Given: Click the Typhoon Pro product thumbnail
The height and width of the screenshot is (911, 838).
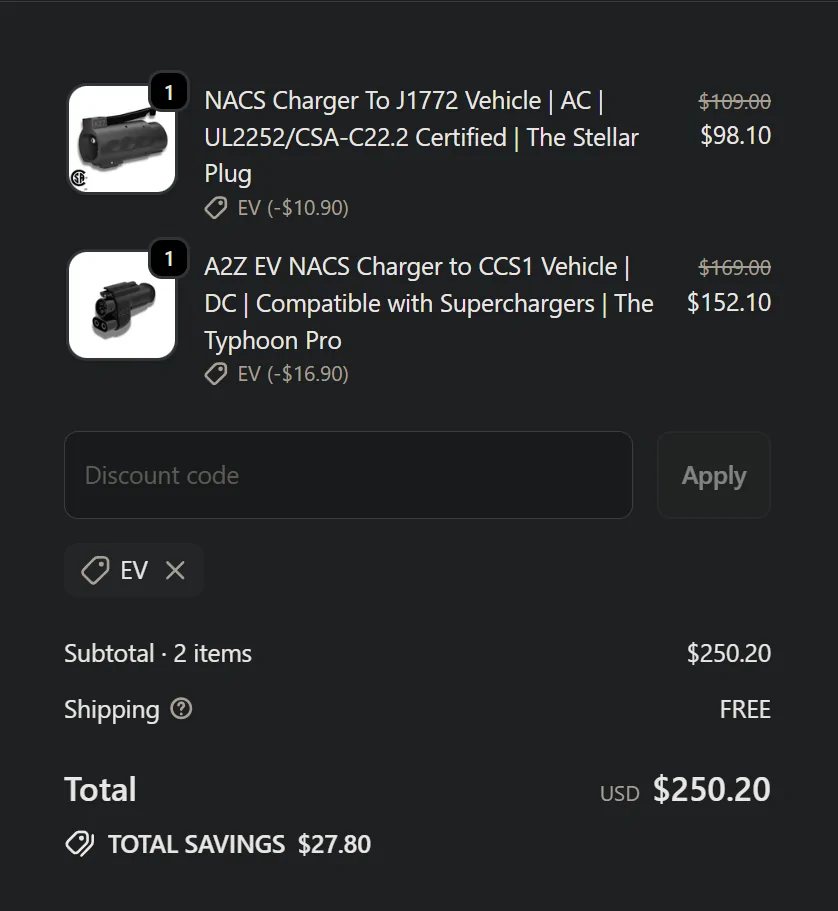Looking at the screenshot, I should (x=121, y=305).
